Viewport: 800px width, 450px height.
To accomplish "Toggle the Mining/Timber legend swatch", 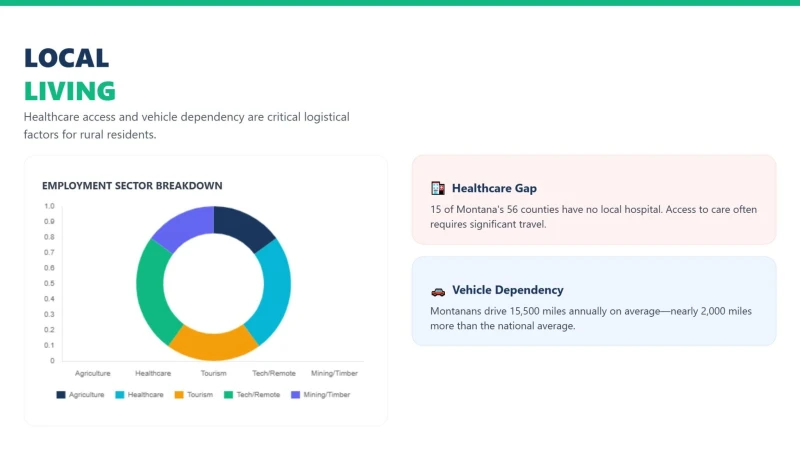I will (x=295, y=394).
